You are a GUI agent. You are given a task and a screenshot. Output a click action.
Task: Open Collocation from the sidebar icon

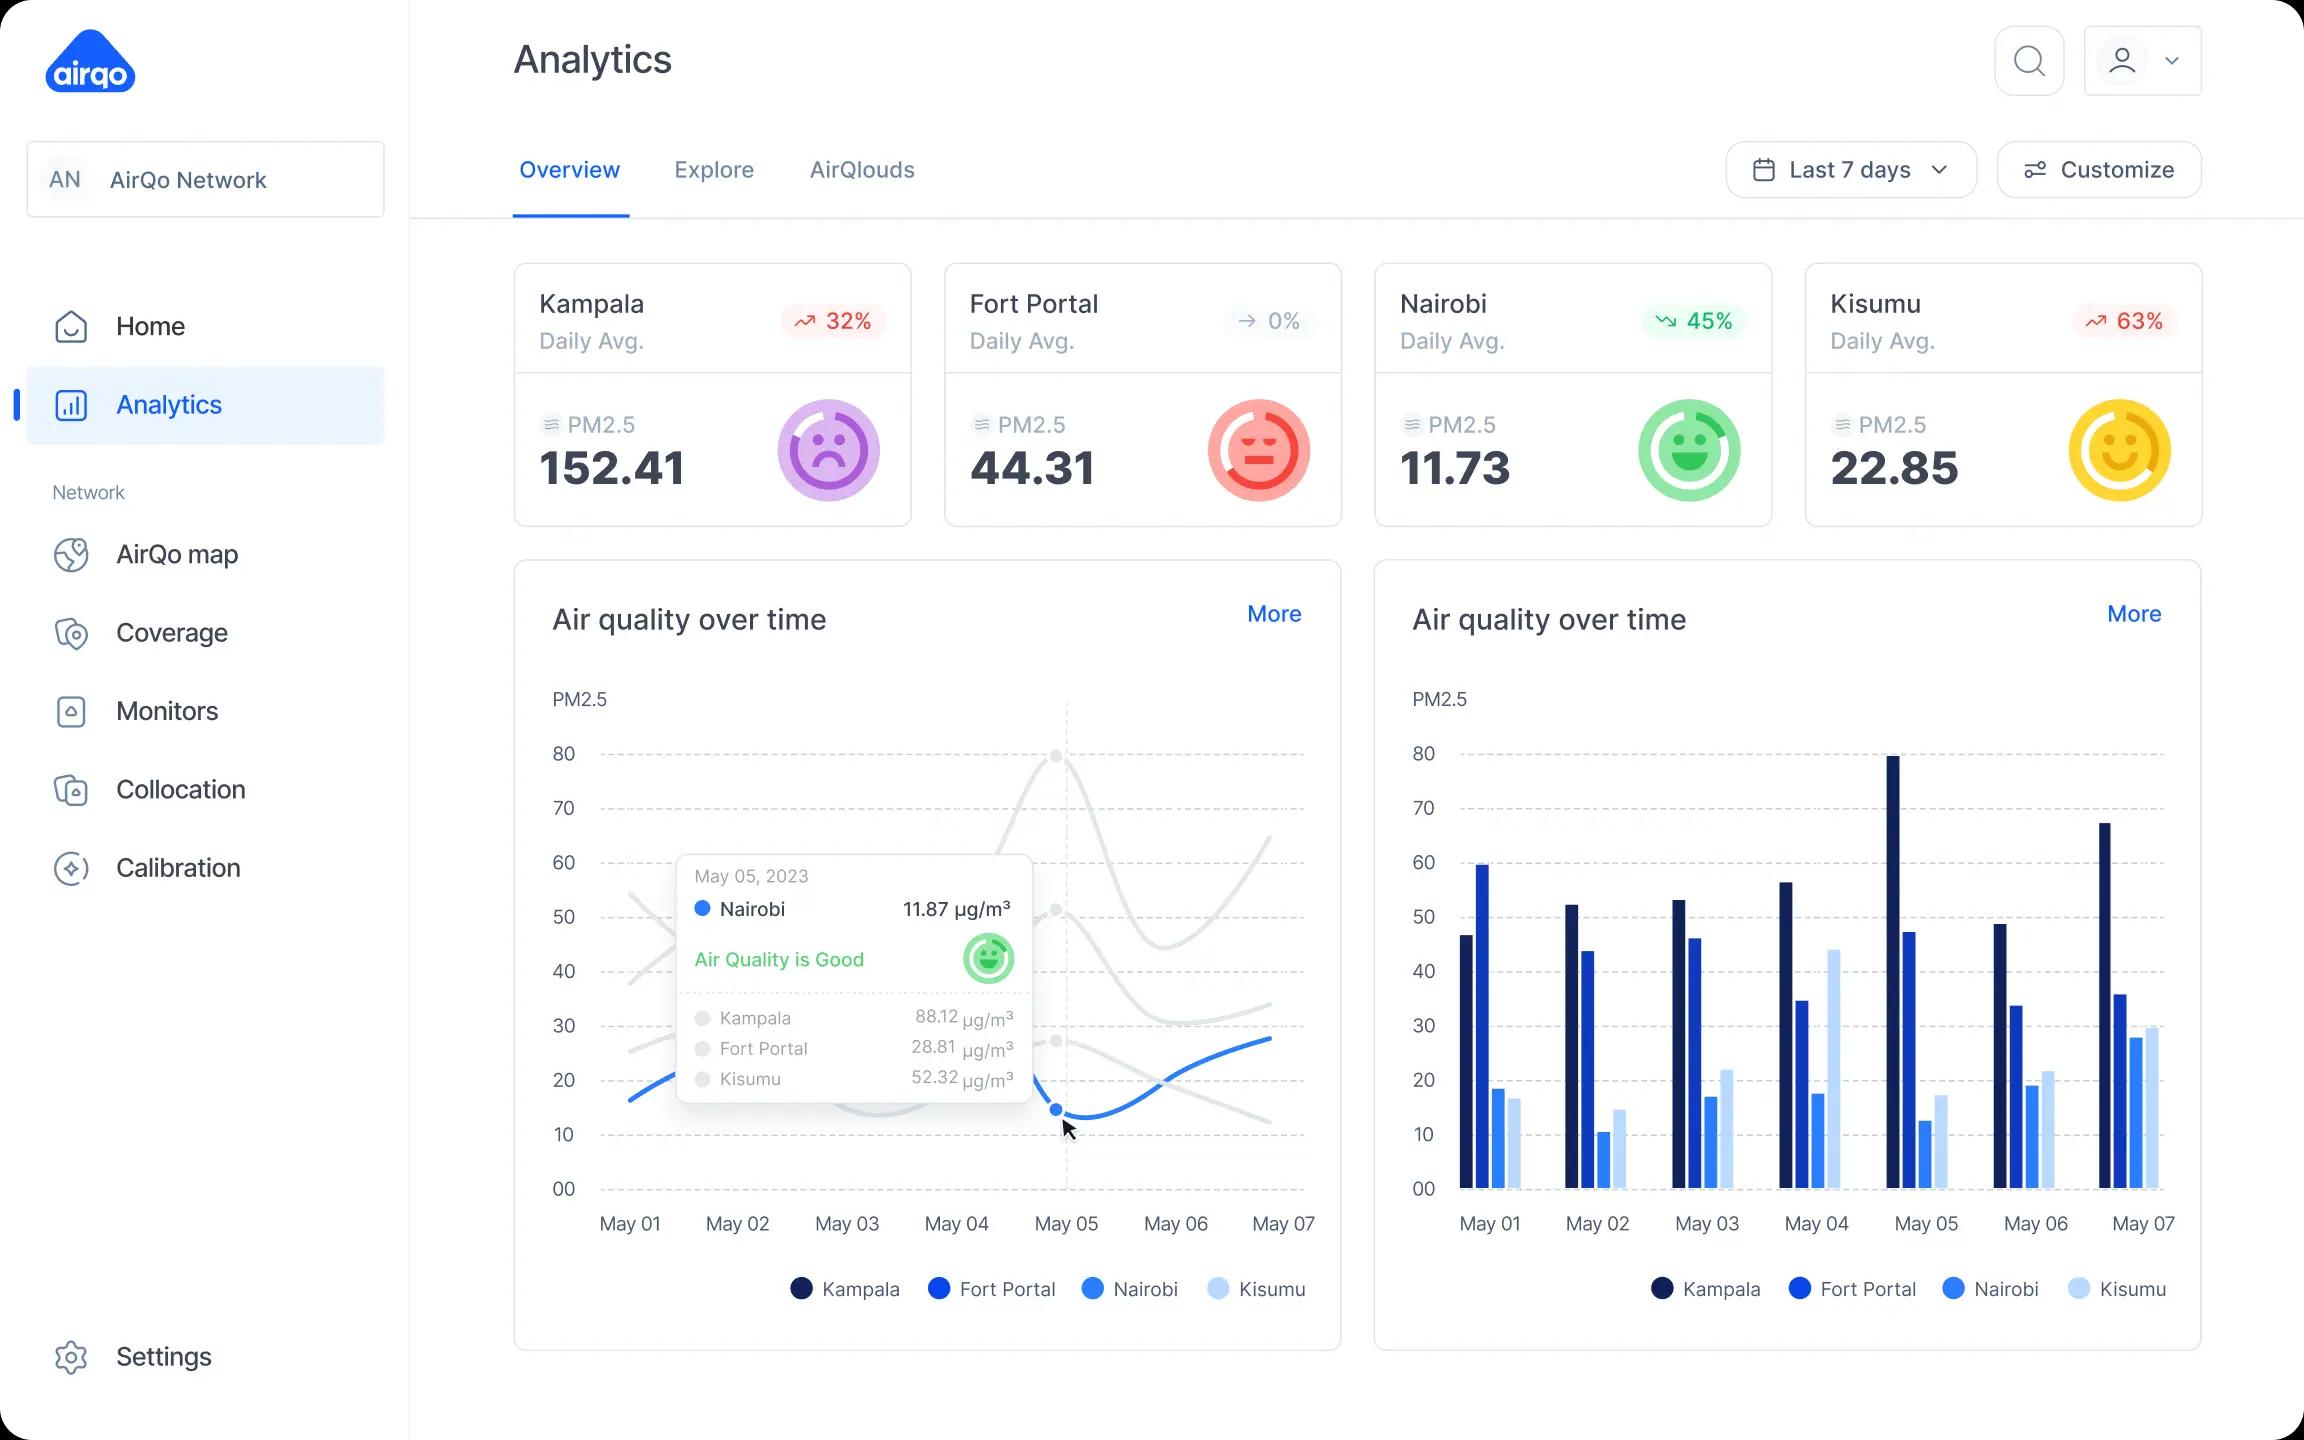point(71,790)
